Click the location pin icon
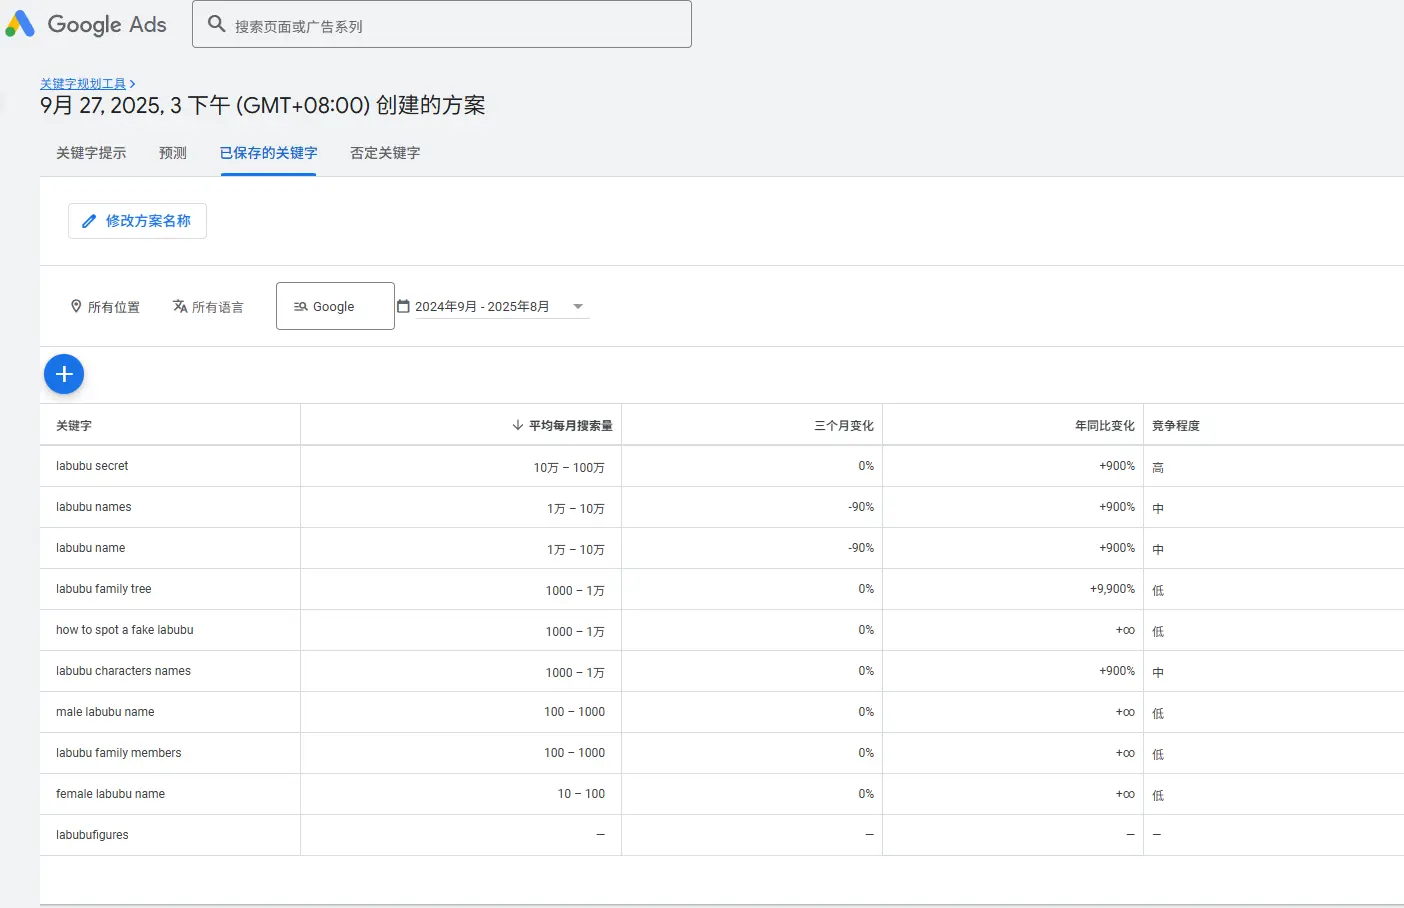The height and width of the screenshot is (908, 1404). click(76, 306)
